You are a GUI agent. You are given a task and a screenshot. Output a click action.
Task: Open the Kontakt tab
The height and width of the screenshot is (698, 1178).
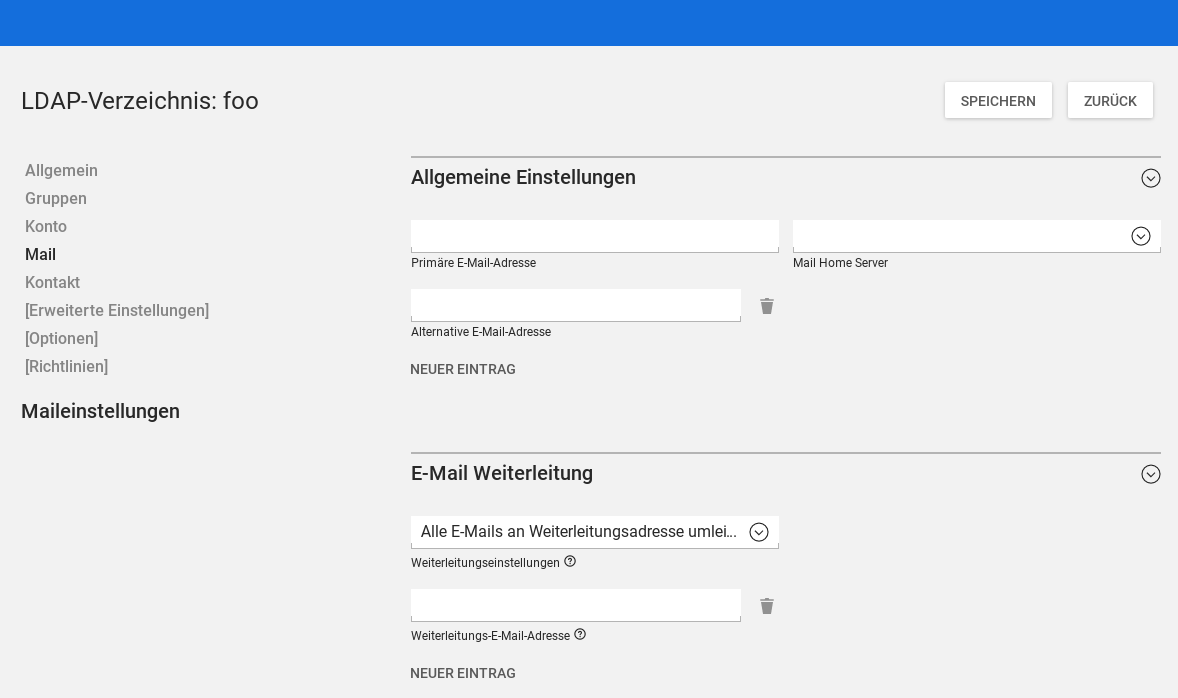52,283
